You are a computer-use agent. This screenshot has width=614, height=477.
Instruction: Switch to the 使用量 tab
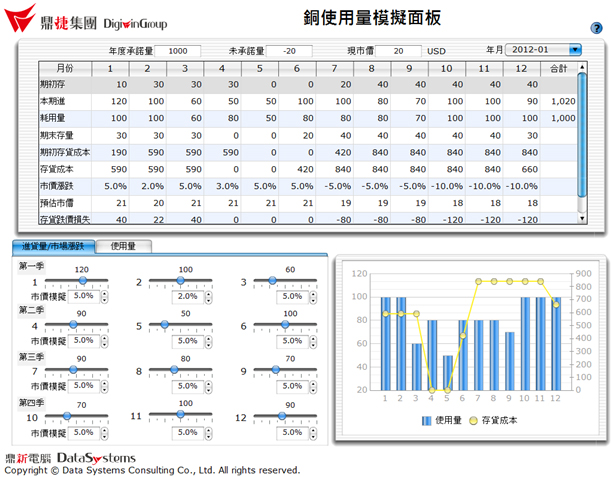[124, 245]
